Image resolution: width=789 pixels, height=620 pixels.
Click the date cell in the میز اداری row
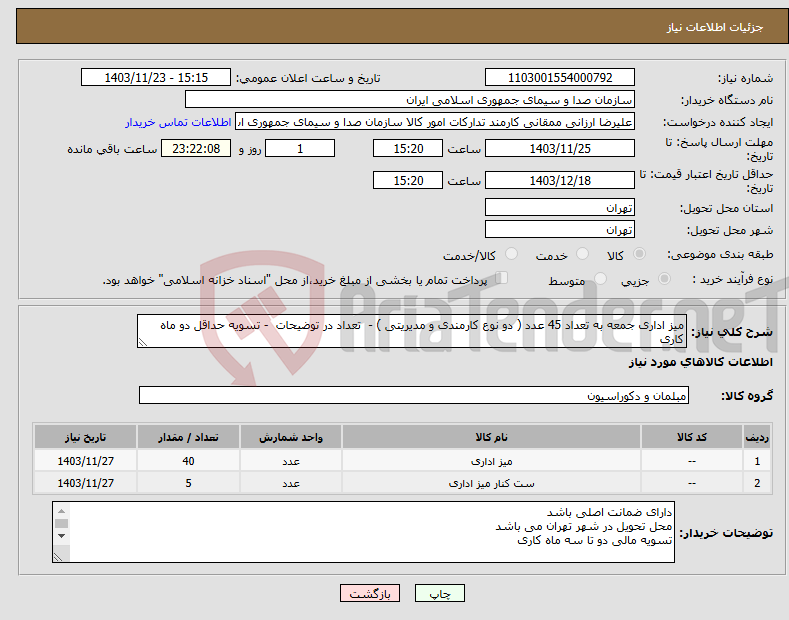86,460
